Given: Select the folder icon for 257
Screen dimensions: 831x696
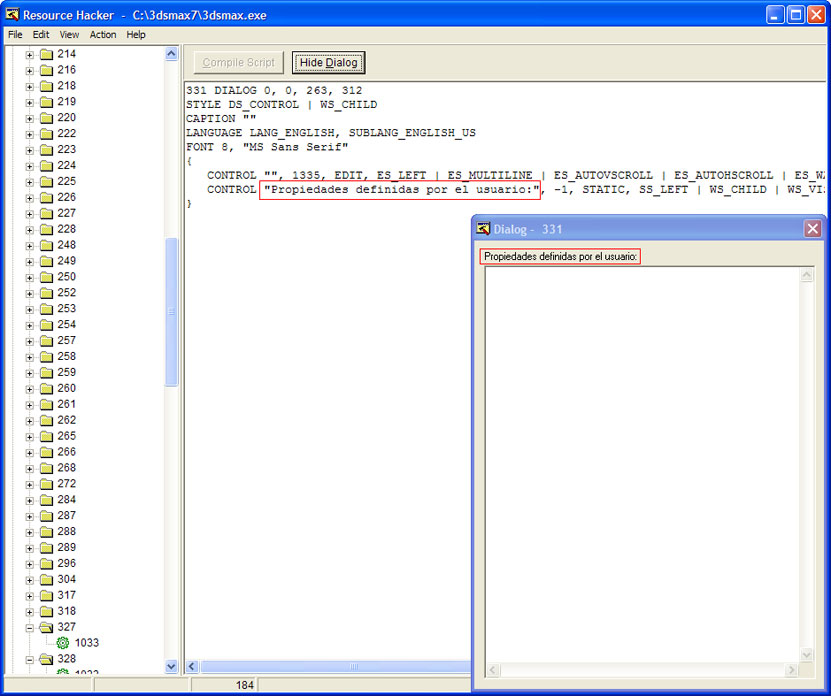Looking at the screenshot, I should click(47, 340).
